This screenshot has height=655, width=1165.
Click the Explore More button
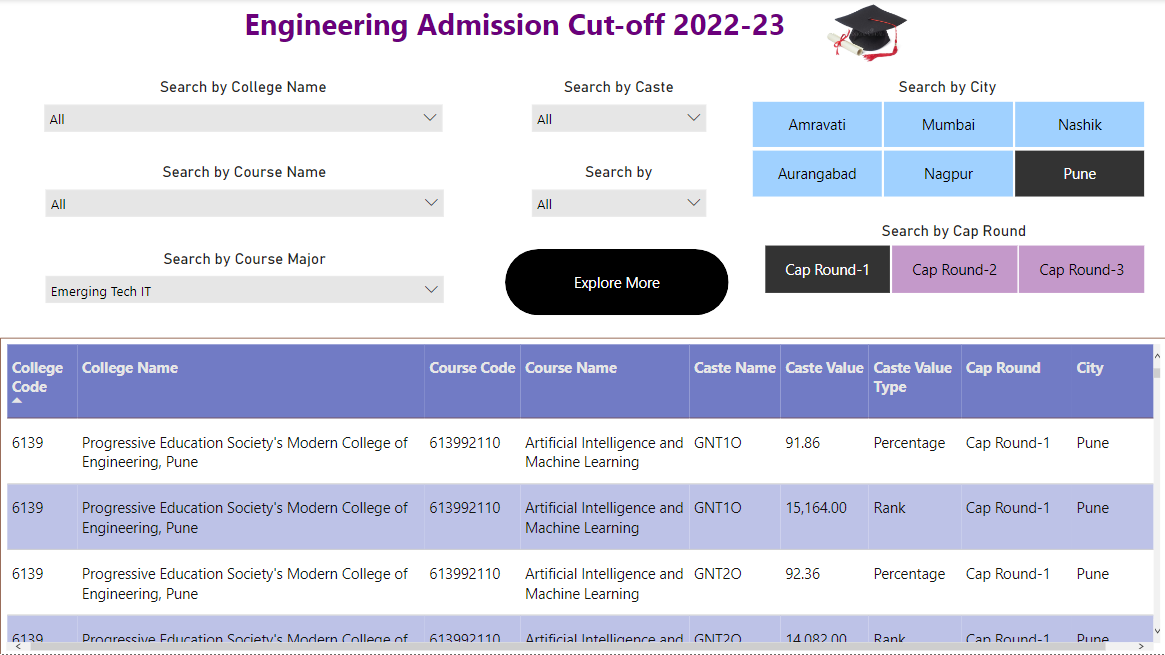[x=616, y=282]
